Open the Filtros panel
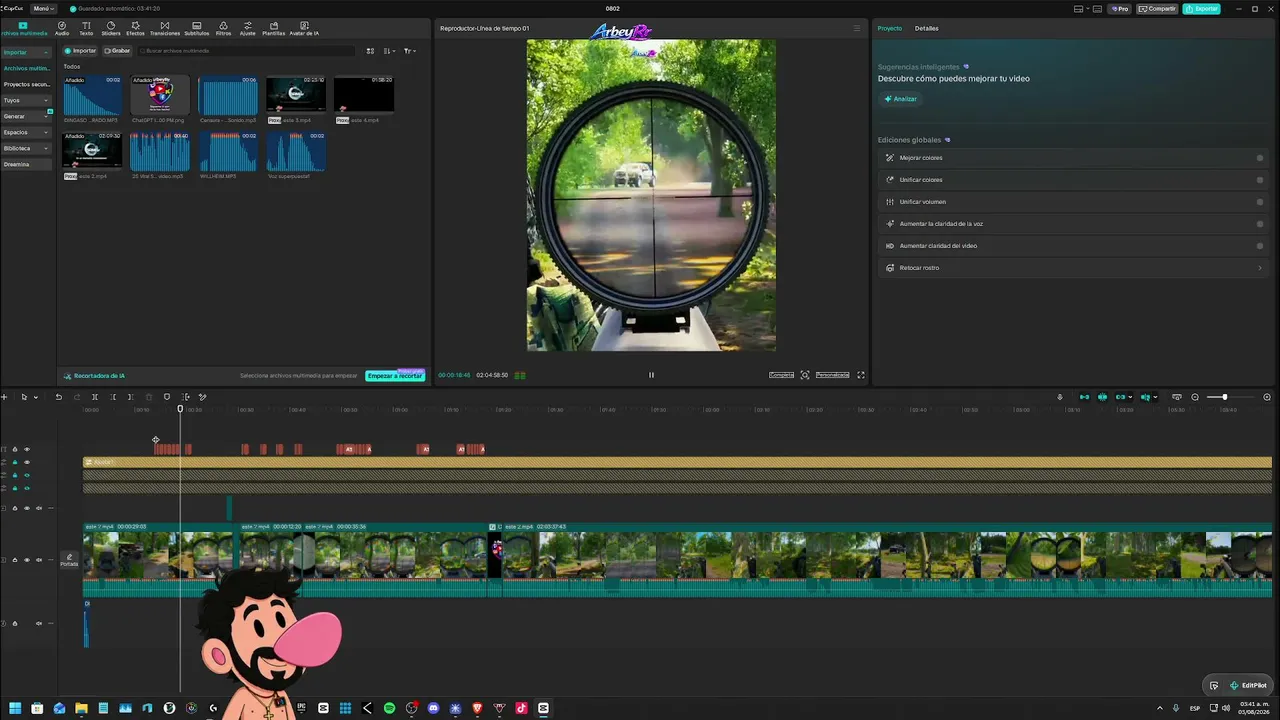Image resolution: width=1280 pixels, height=720 pixels. tap(224, 29)
